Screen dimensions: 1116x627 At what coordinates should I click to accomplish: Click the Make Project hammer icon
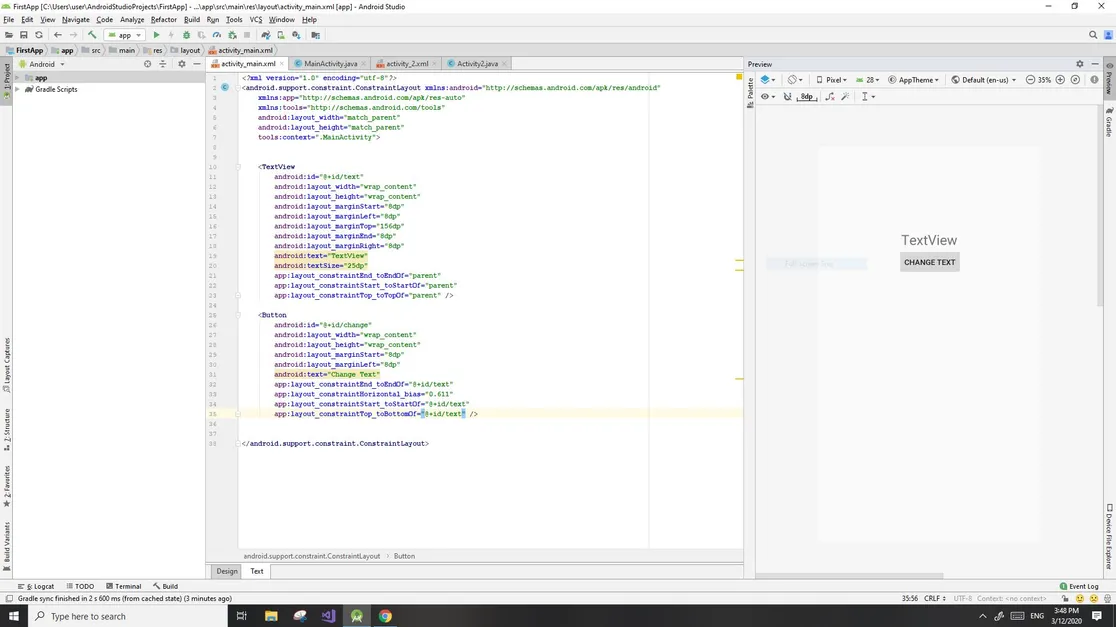click(92, 35)
